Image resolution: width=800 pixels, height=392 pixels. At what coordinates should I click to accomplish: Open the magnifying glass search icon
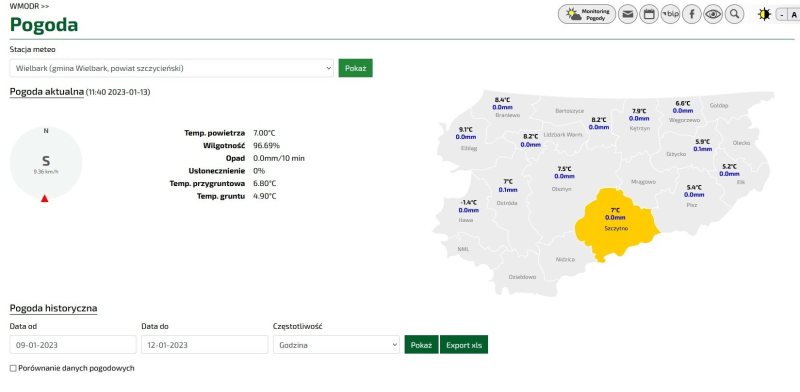pyautogui.click(x=734, y=14)
